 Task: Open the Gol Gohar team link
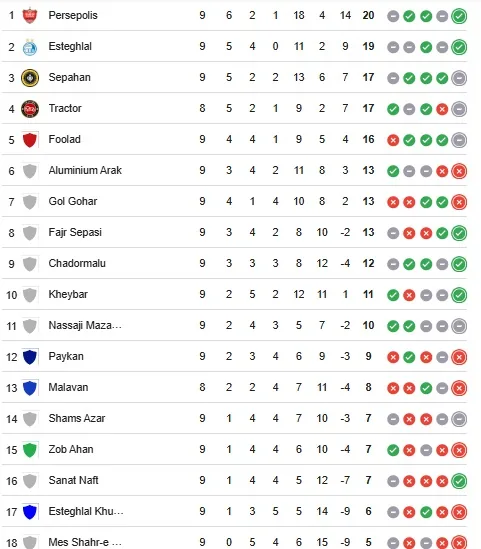(x=73, y=201)
